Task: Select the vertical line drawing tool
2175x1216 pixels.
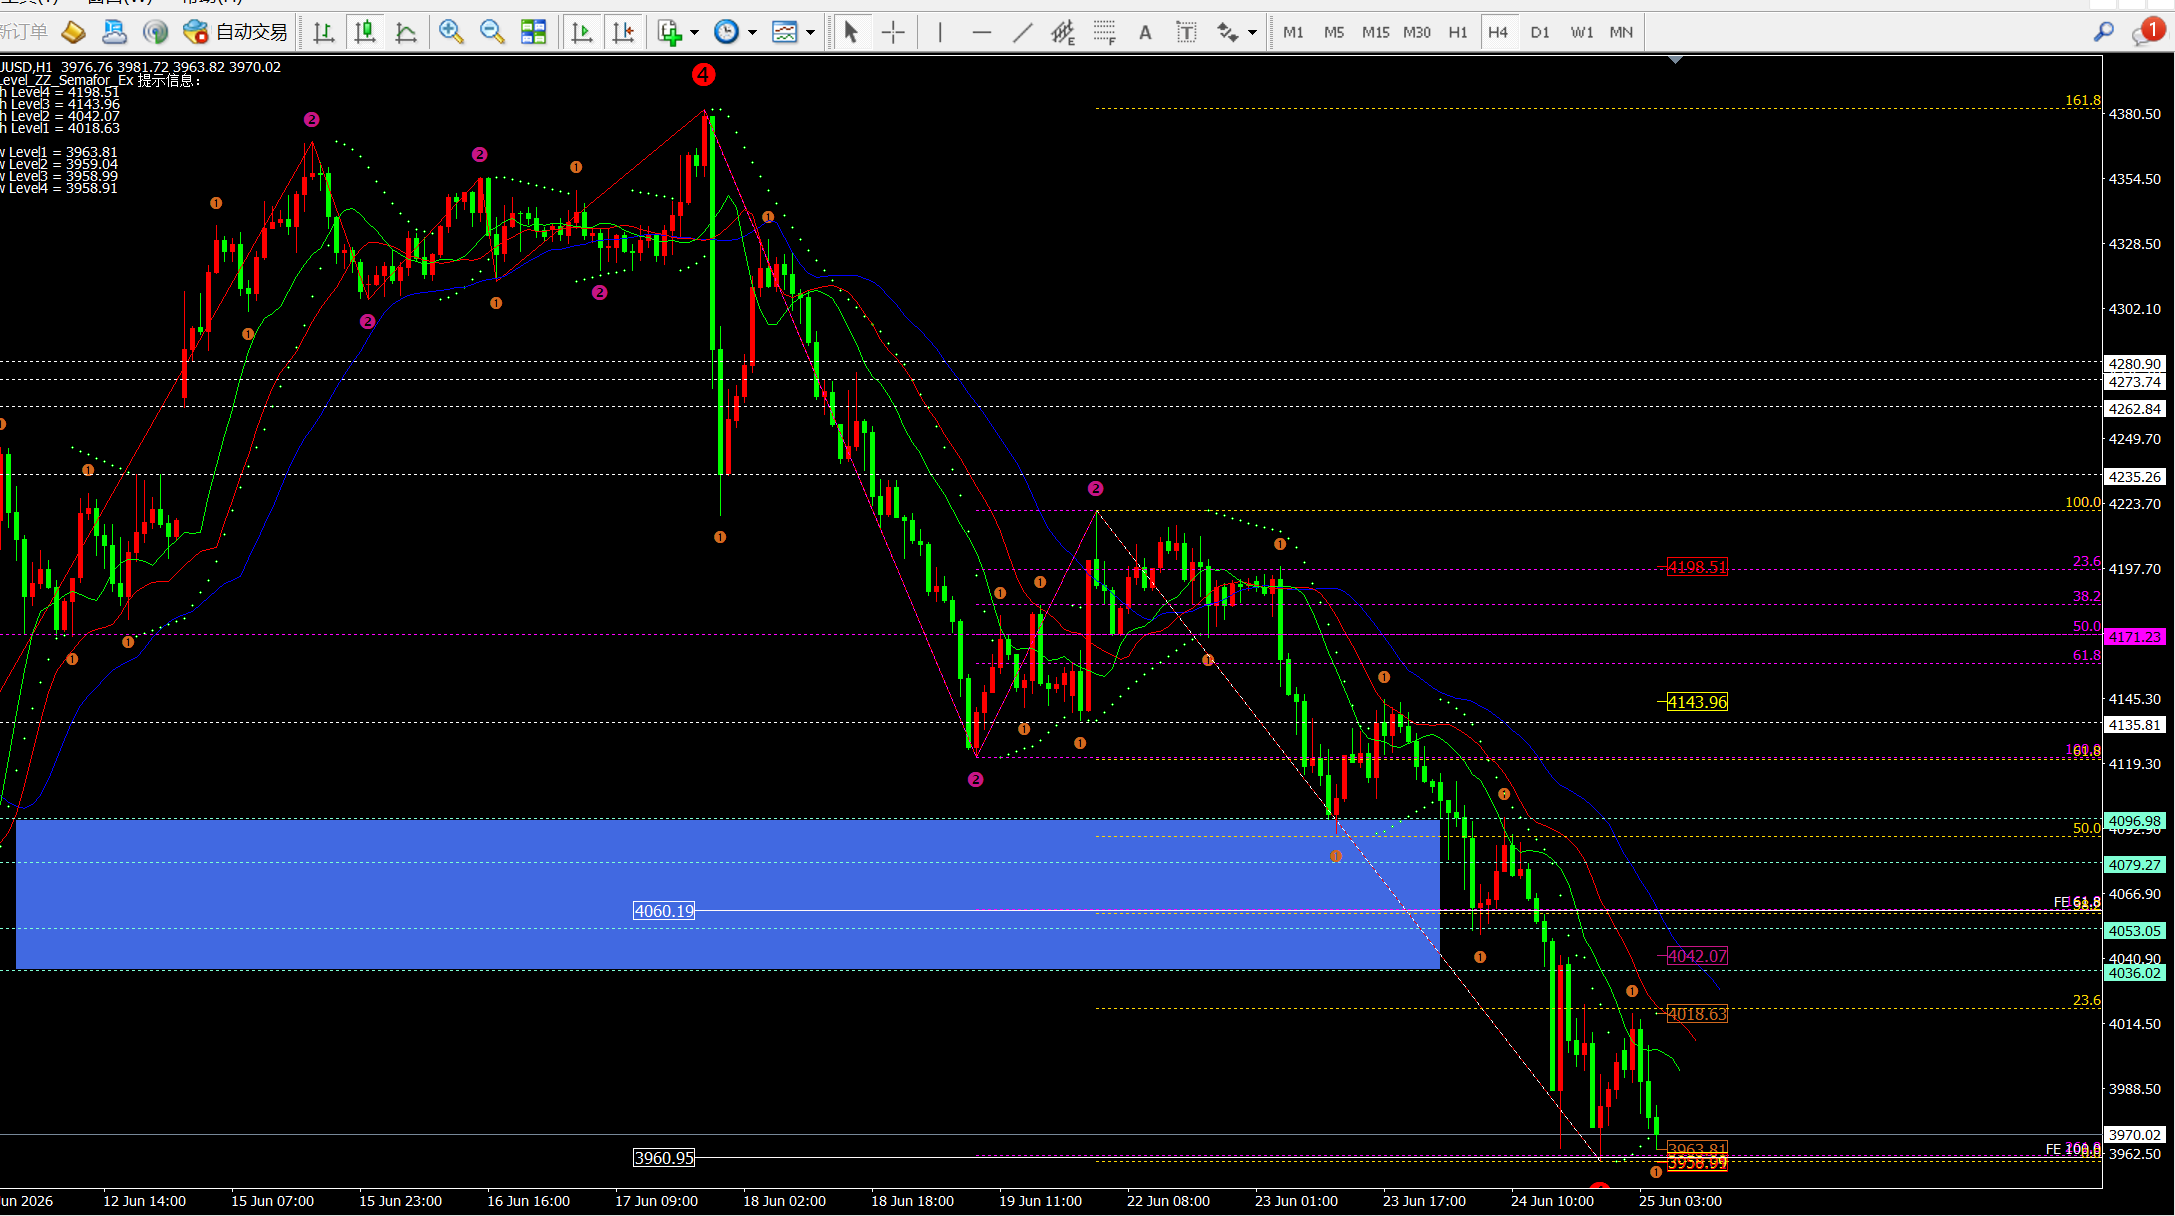Action: [x=940, y=33]
